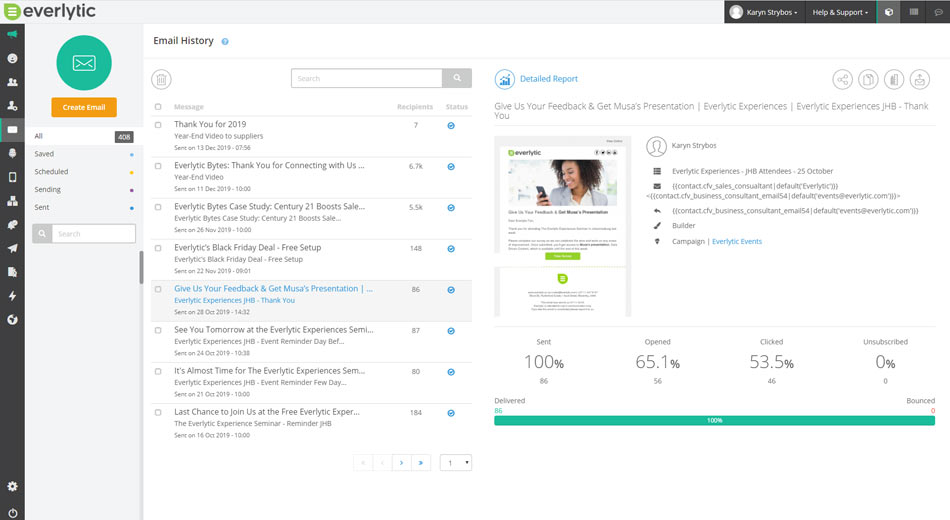Click the lightning bolt icon in left sidebar
This screenshot has height=520, width=950.
[12, 296]
